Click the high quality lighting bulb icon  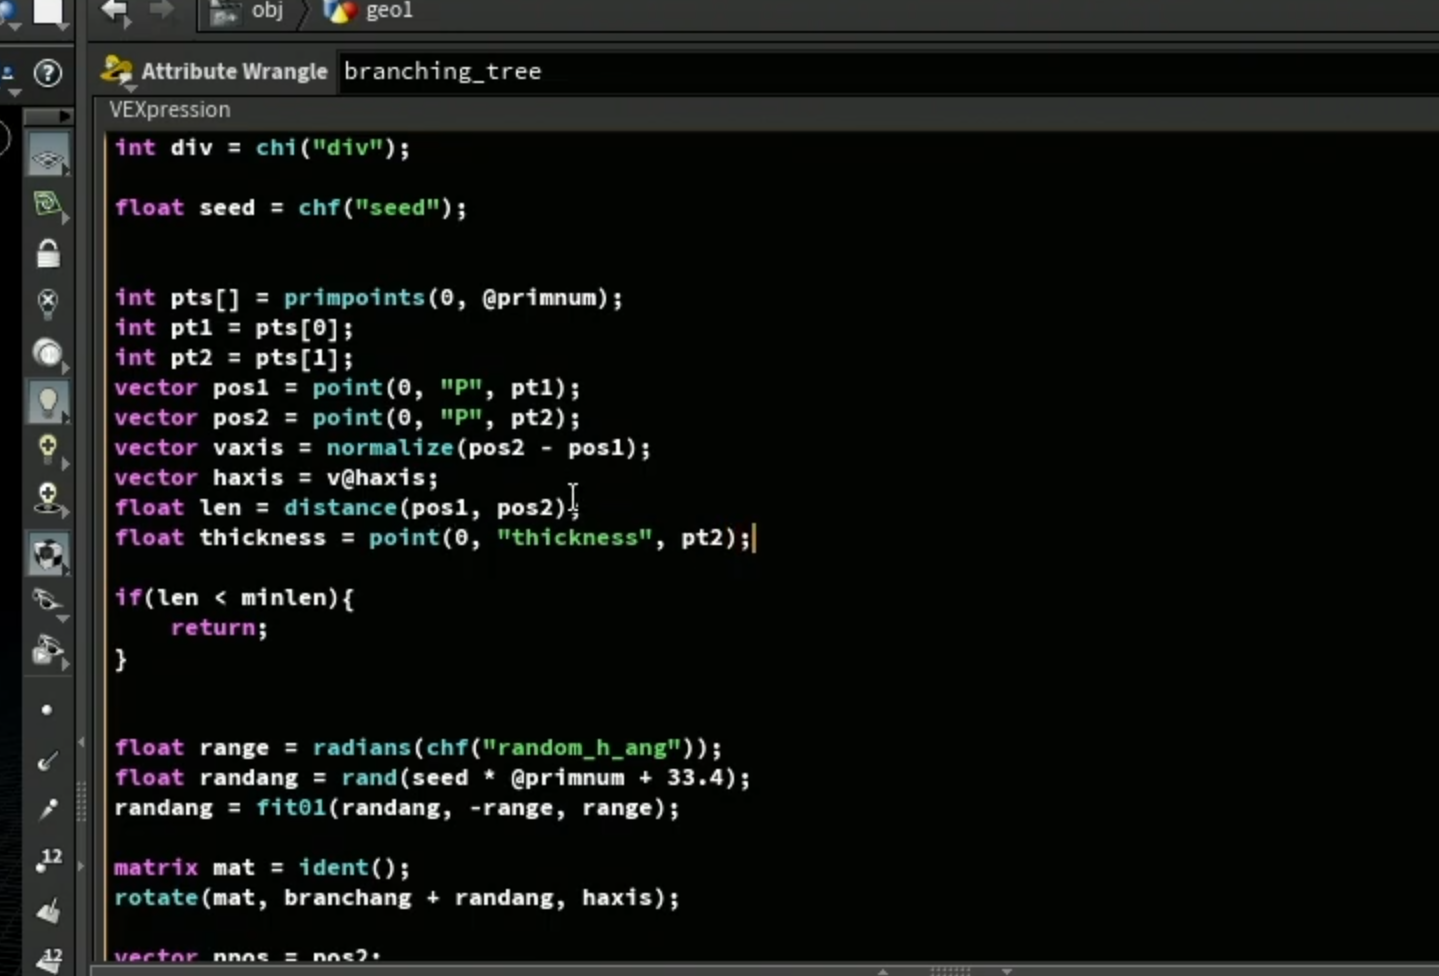47,450
